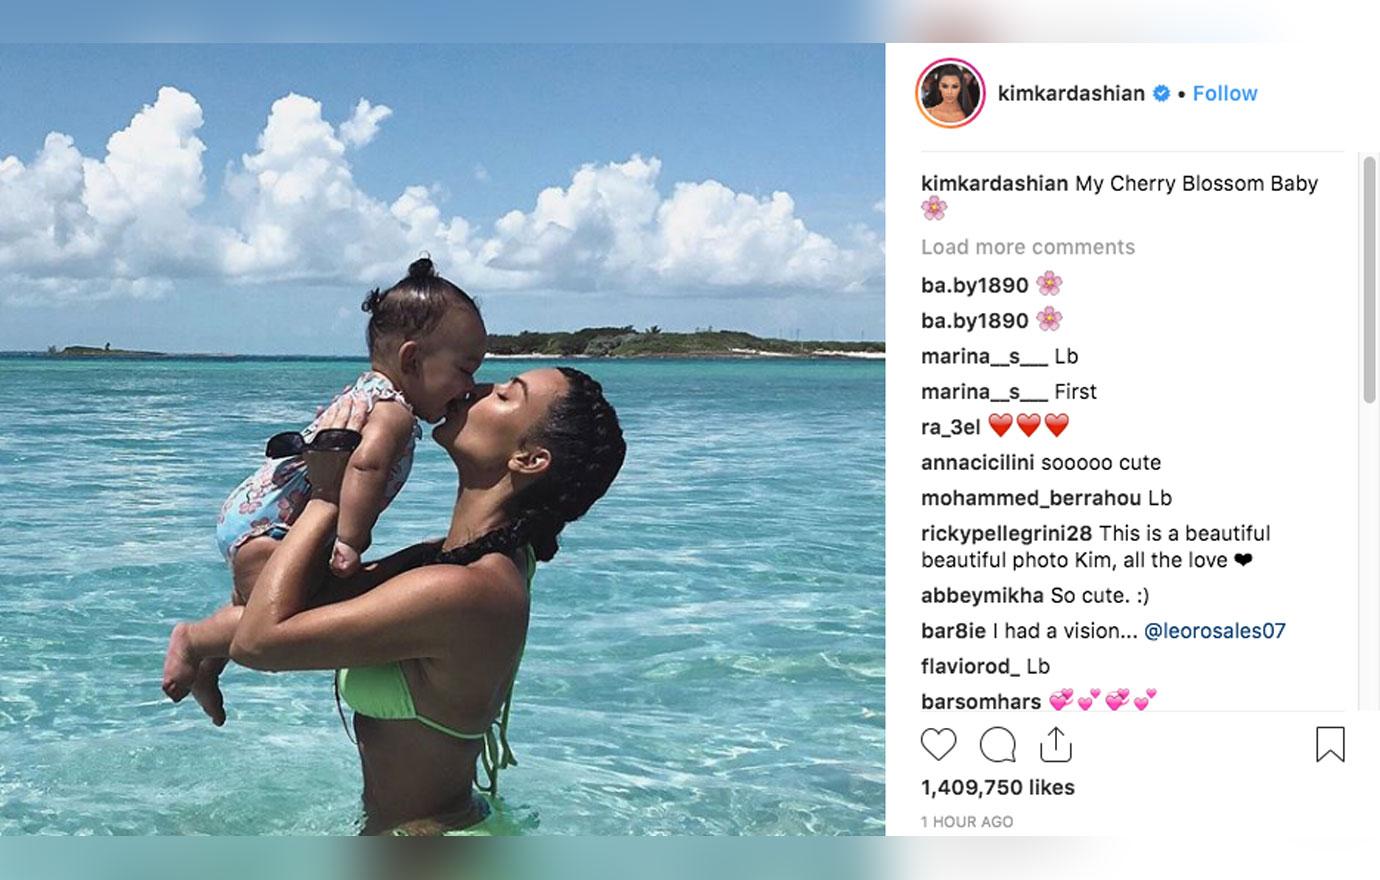
Task: Follow the kimkardashian account
Action: click(x=1225, y=93)
